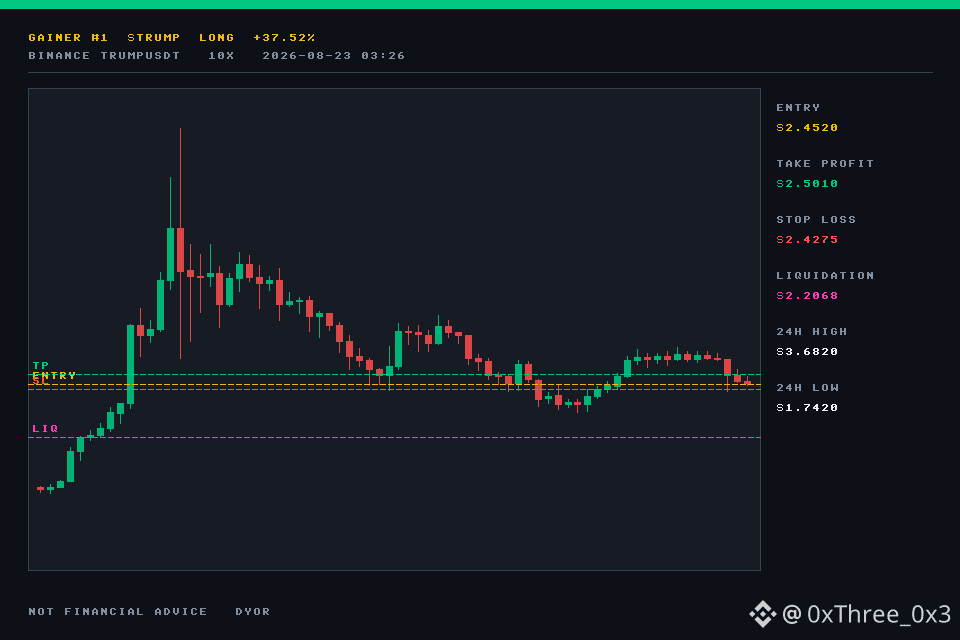Click the tallest red candle's upper wick

coord(180,178)
